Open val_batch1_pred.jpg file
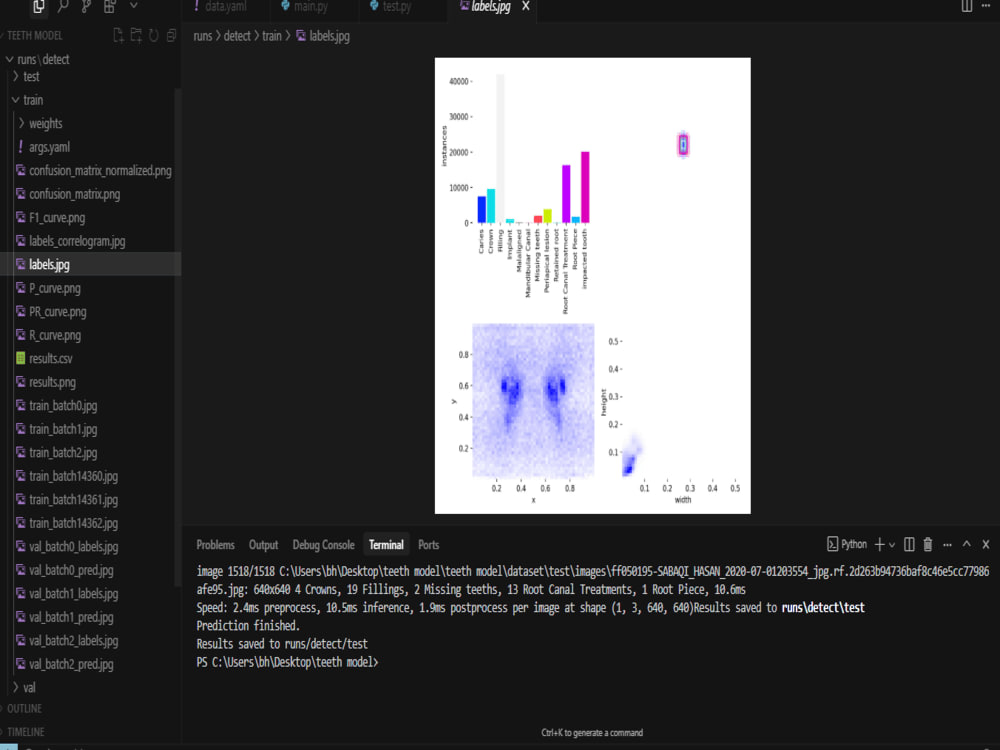 [x=71, y=617]
